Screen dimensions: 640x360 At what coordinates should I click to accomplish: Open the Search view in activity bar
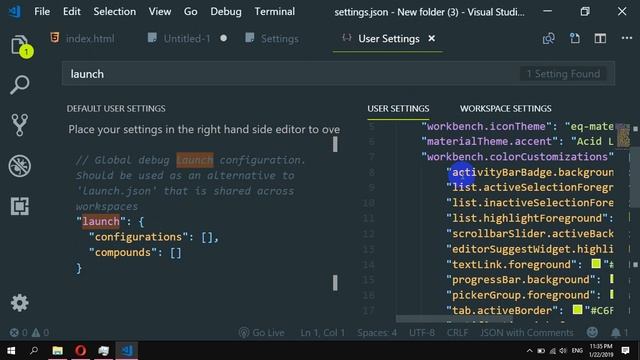[20, 84]
